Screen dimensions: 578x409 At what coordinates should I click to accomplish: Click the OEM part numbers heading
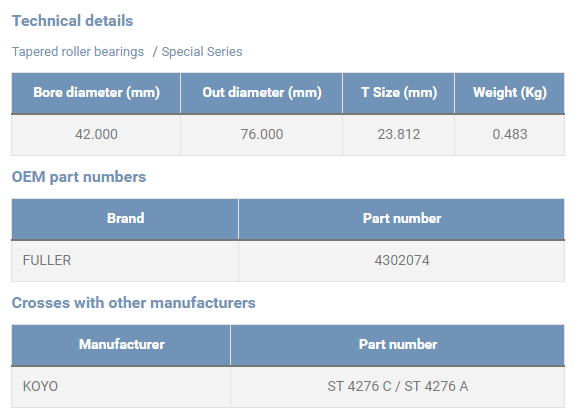pos(79,177)
